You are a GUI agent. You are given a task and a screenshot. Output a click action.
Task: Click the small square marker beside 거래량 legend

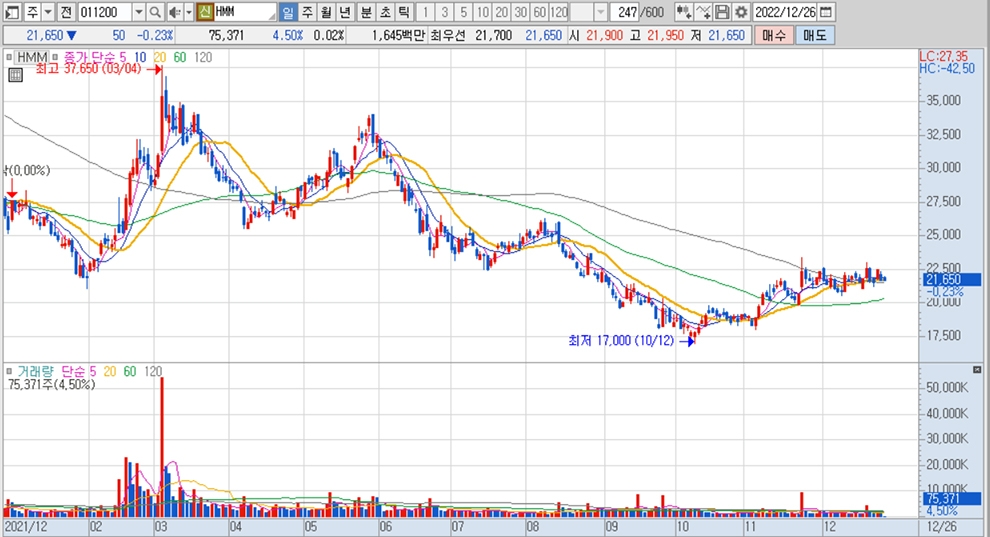click(9, 372)
